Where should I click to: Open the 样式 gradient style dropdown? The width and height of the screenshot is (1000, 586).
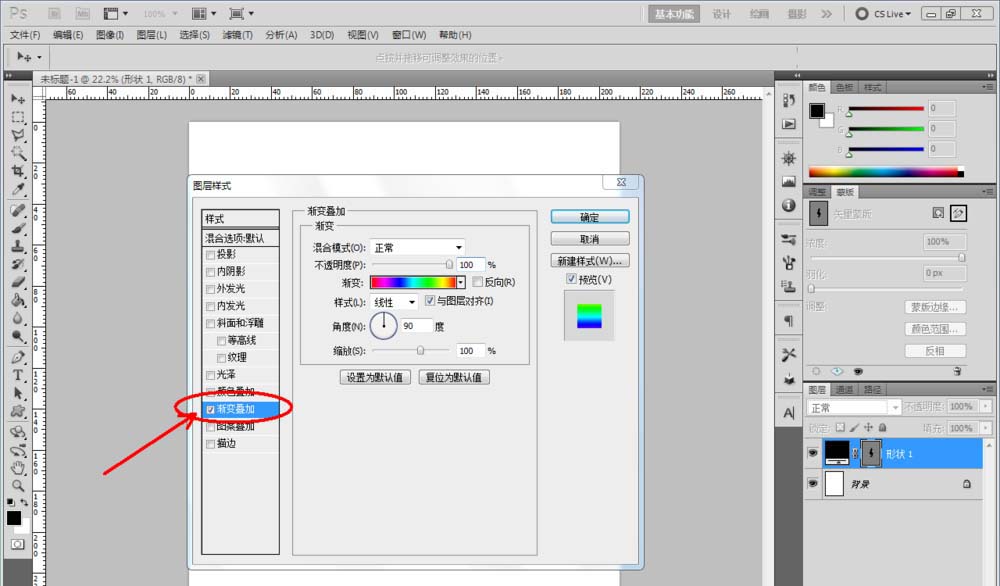click(x=394, y=301)
